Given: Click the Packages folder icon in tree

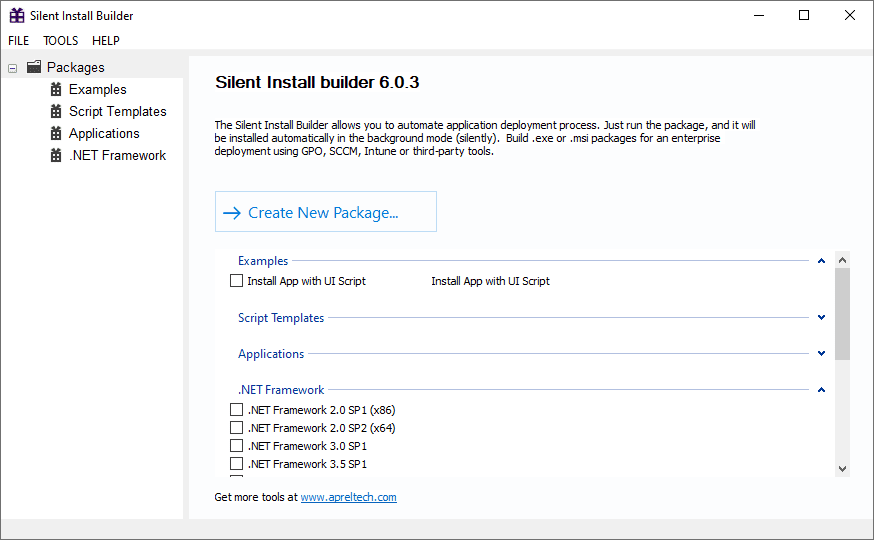Looking at the screenshot, I should coord(34,67).
